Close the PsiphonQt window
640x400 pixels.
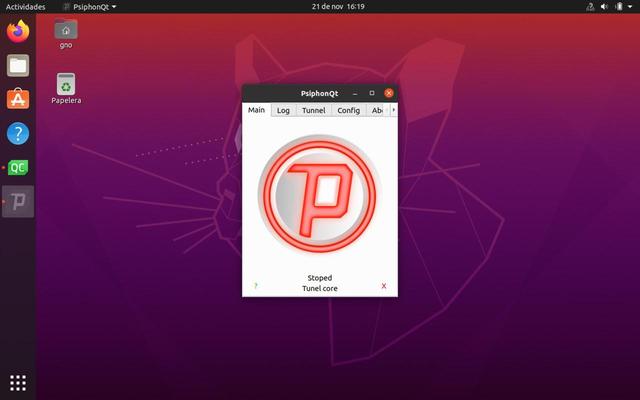coord(389,93)
